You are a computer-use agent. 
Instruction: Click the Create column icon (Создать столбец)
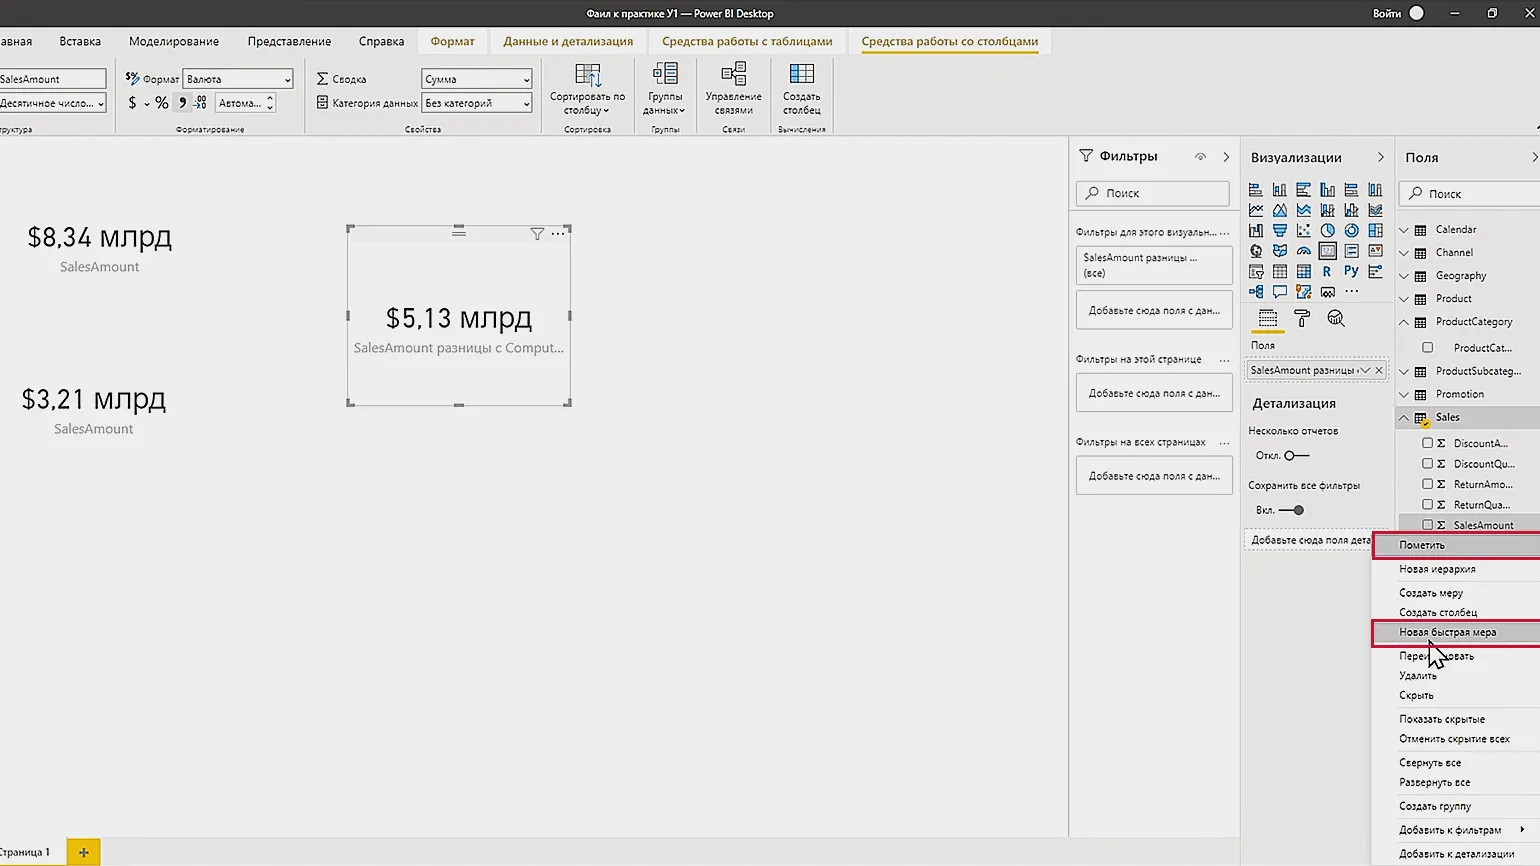(x=801, y=89)
